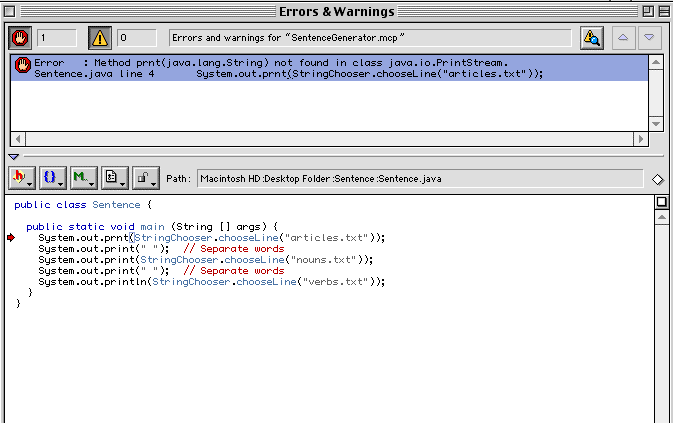
Task: Click the warning count field showing 0
Action: point(137,38)
